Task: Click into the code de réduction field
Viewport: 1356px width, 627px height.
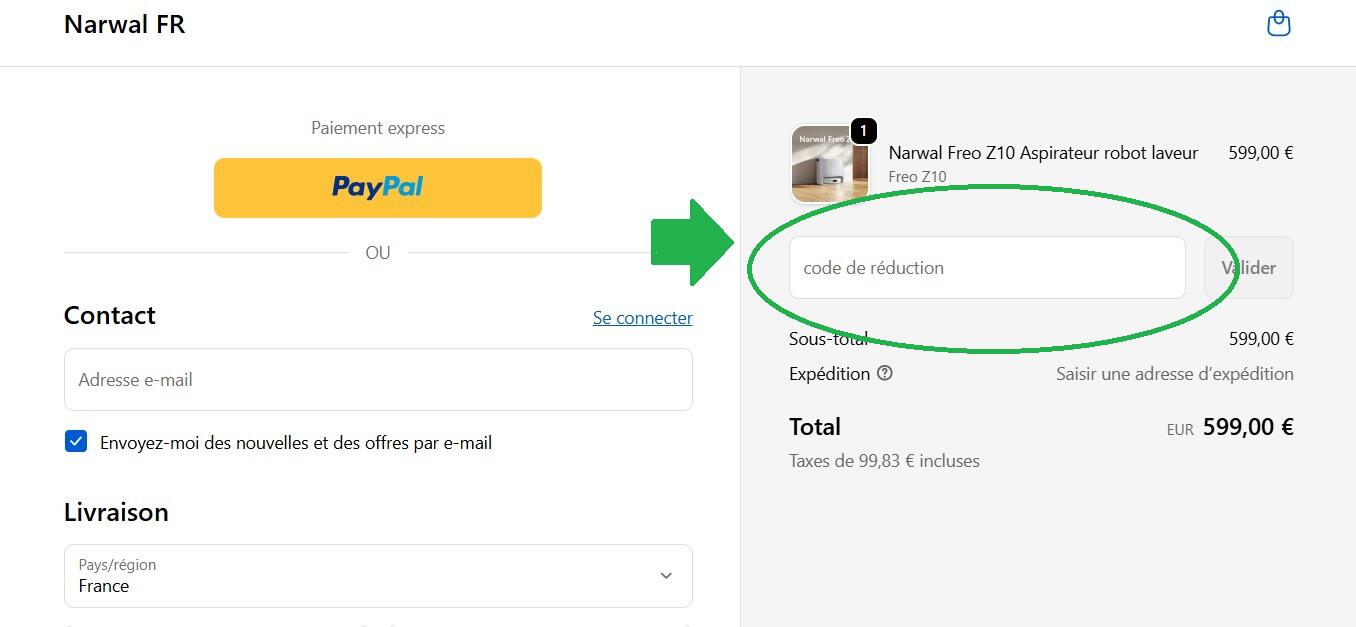Action: pyautogui.click(x=987, y=268)
